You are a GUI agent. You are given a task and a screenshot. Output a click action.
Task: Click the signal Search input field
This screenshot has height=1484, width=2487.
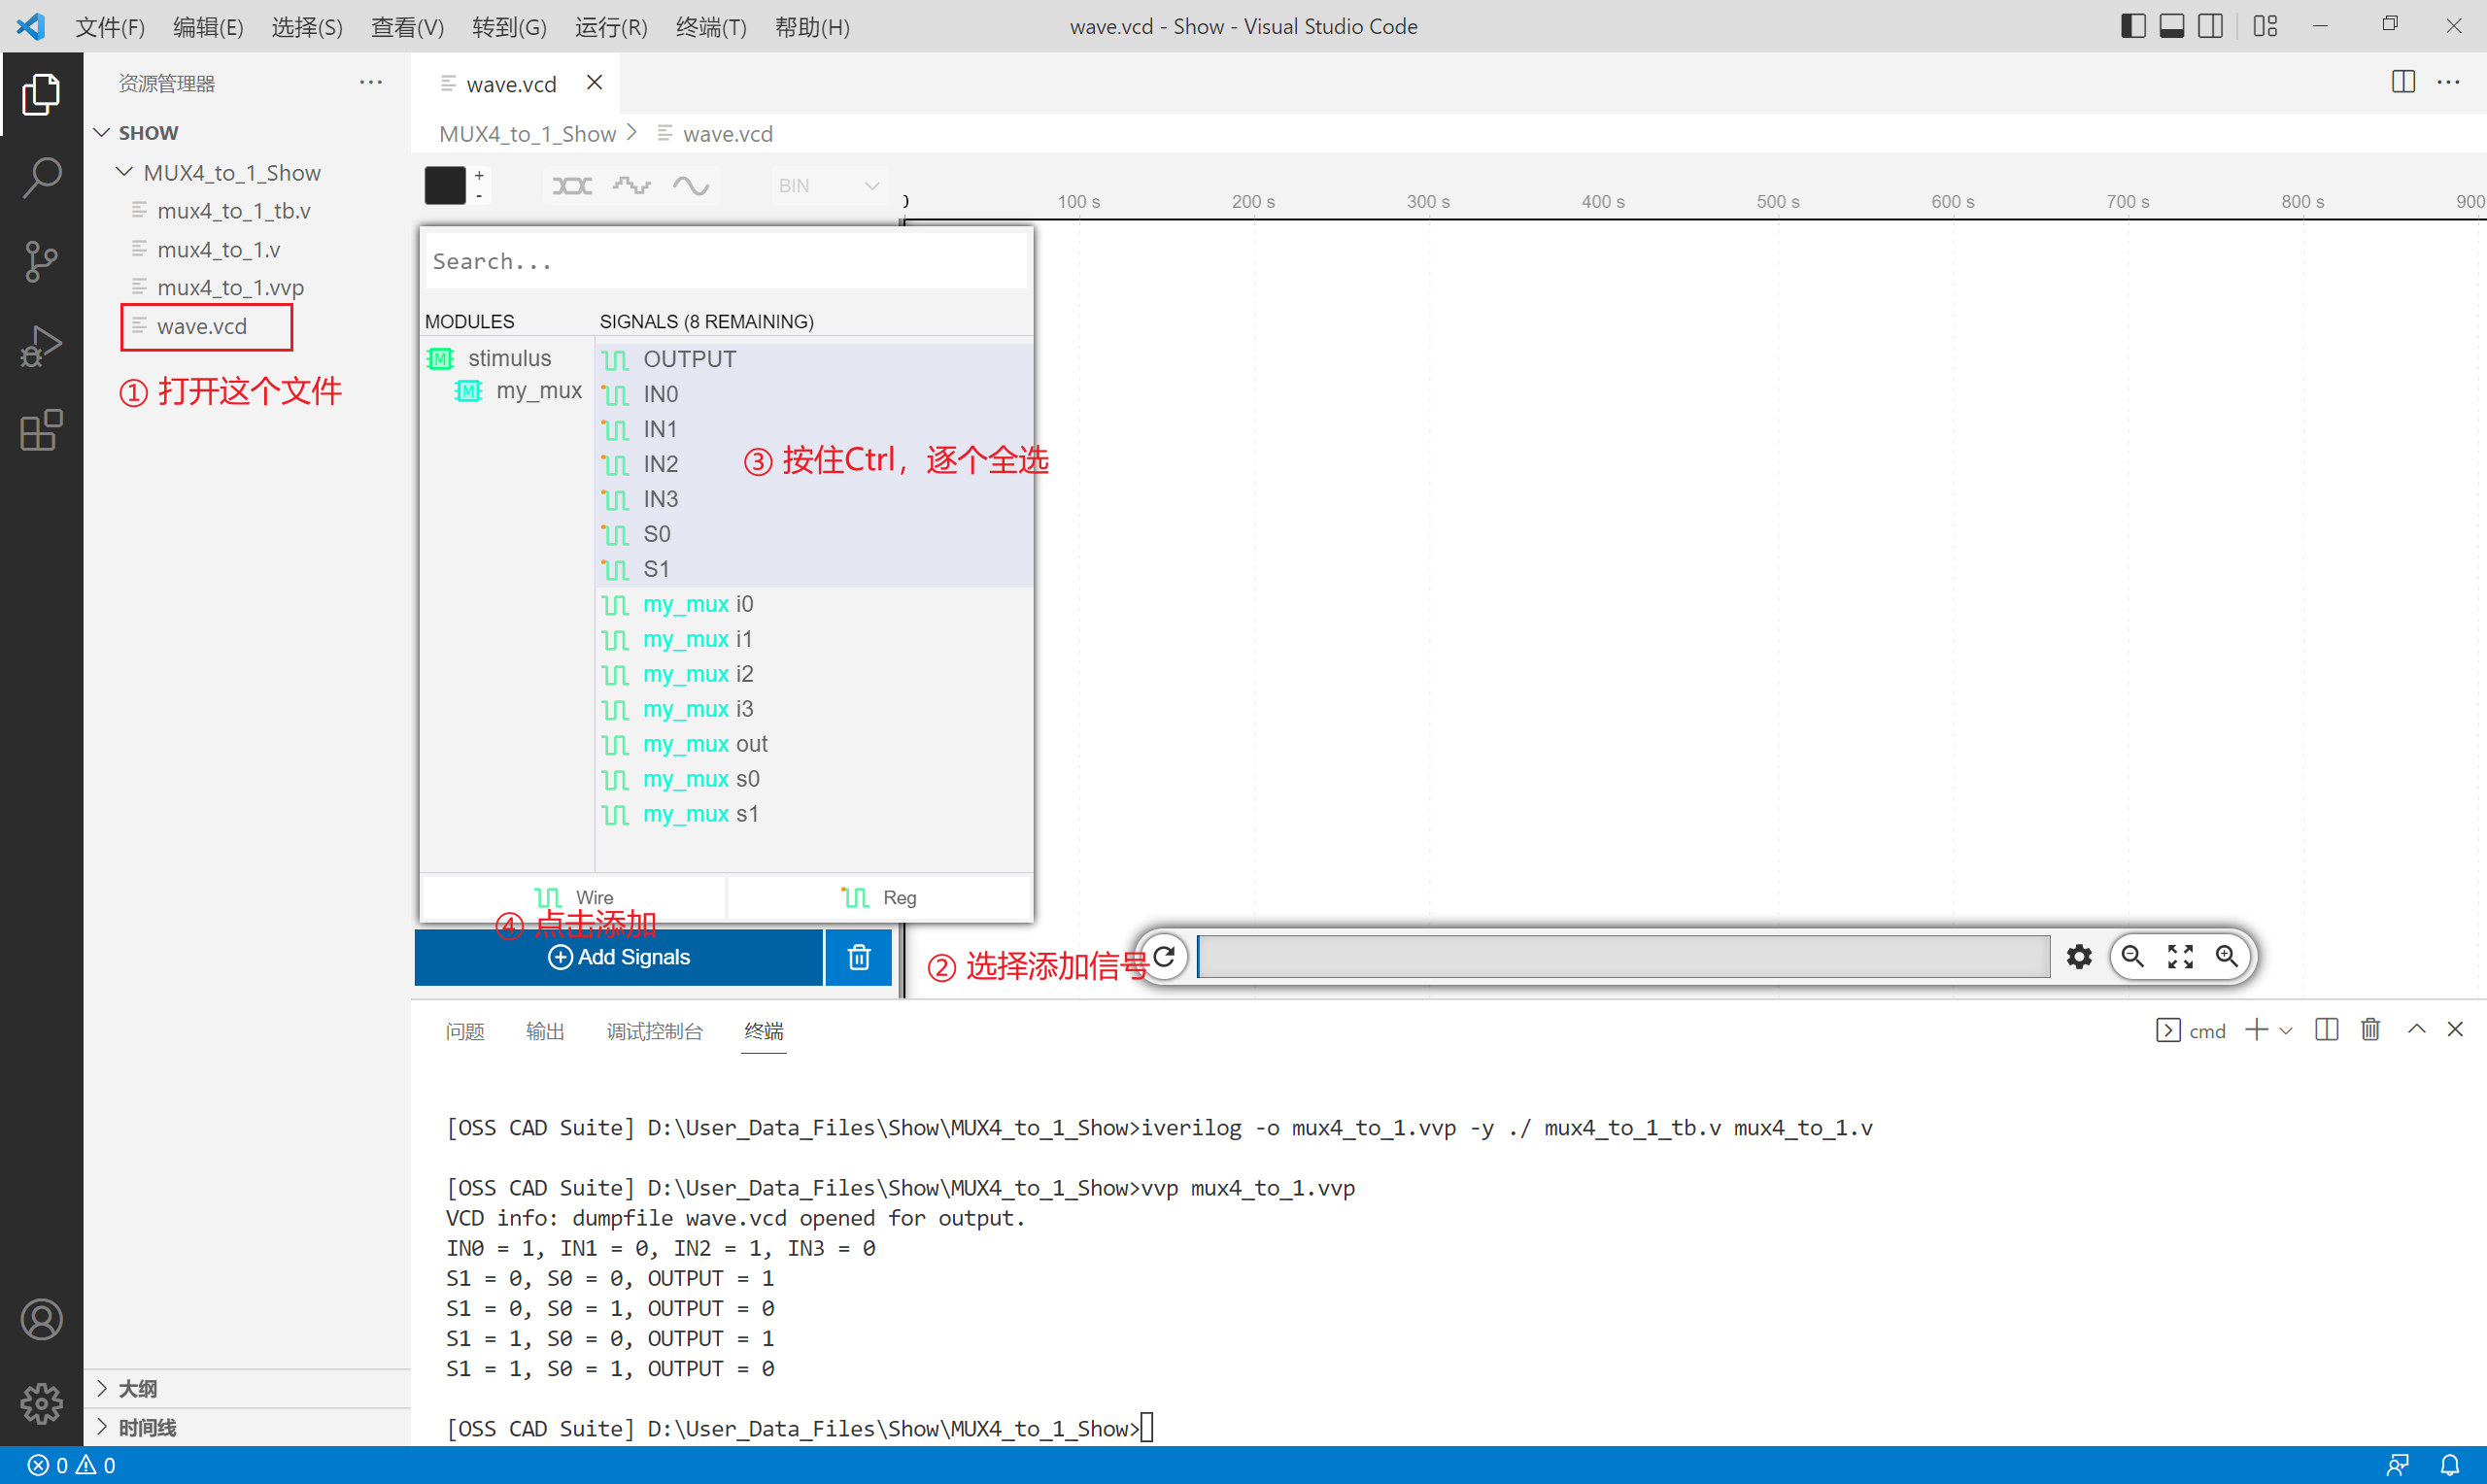pos(726,261)
